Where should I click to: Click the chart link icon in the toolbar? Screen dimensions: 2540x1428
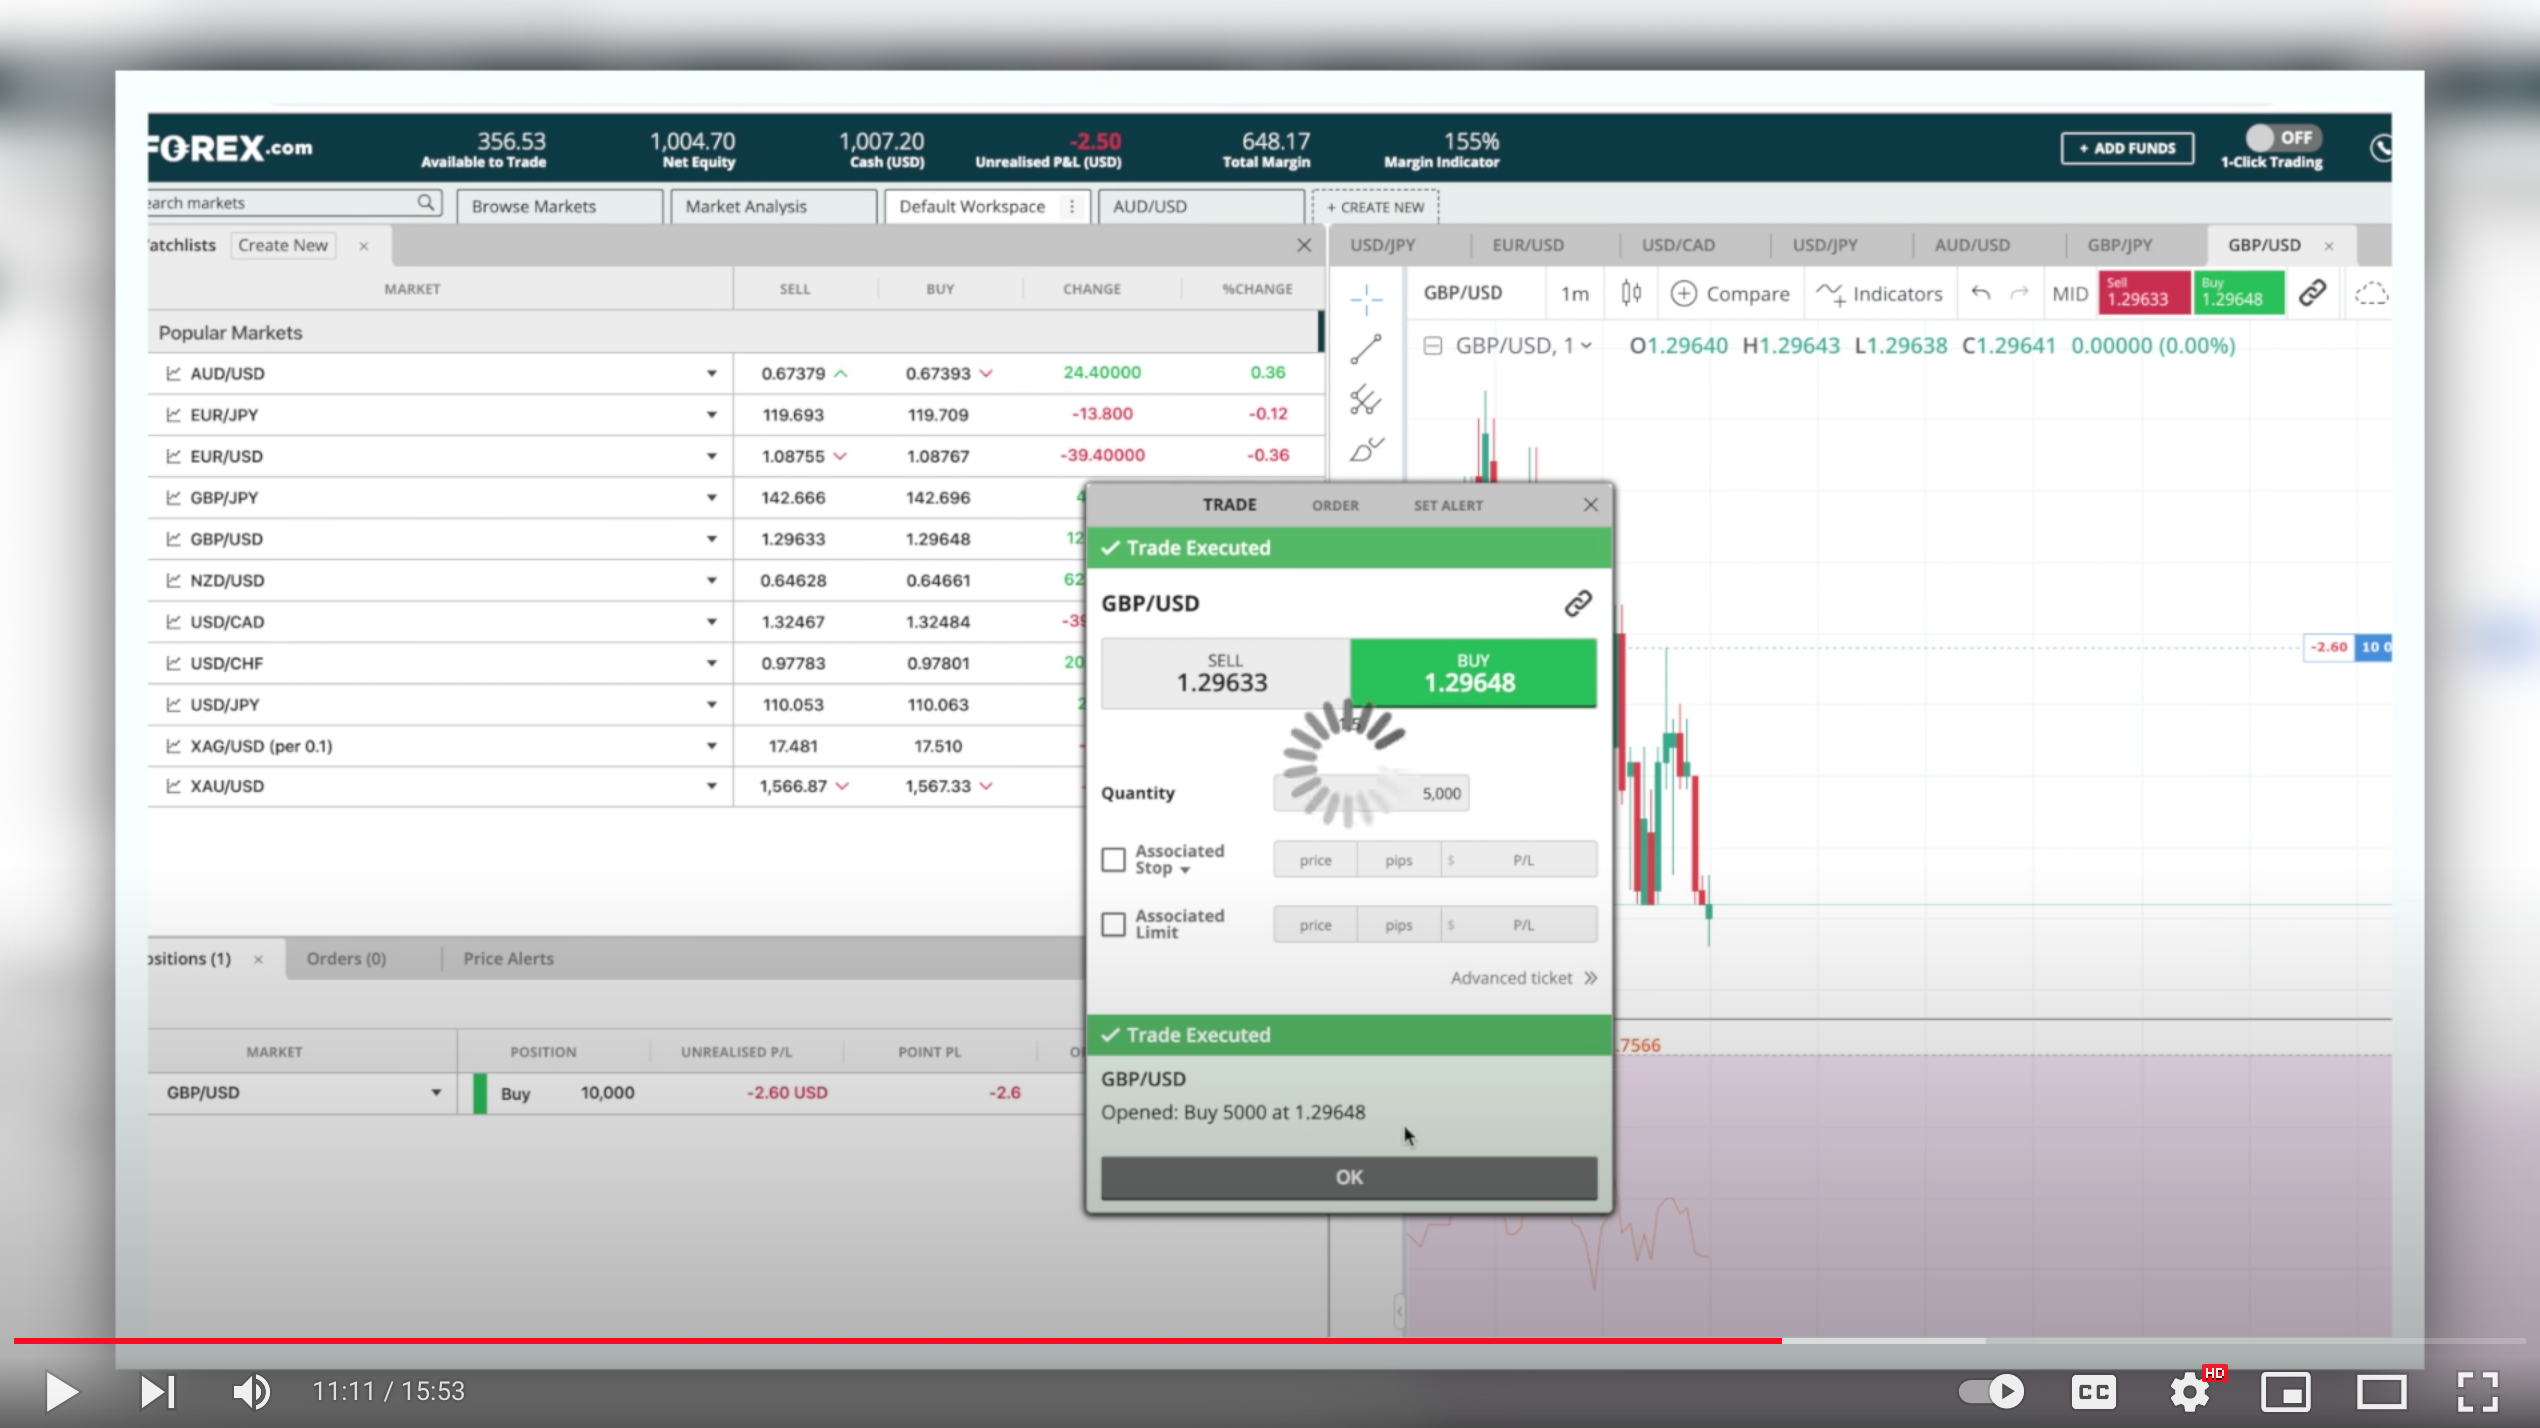[x=2312, y=293]
